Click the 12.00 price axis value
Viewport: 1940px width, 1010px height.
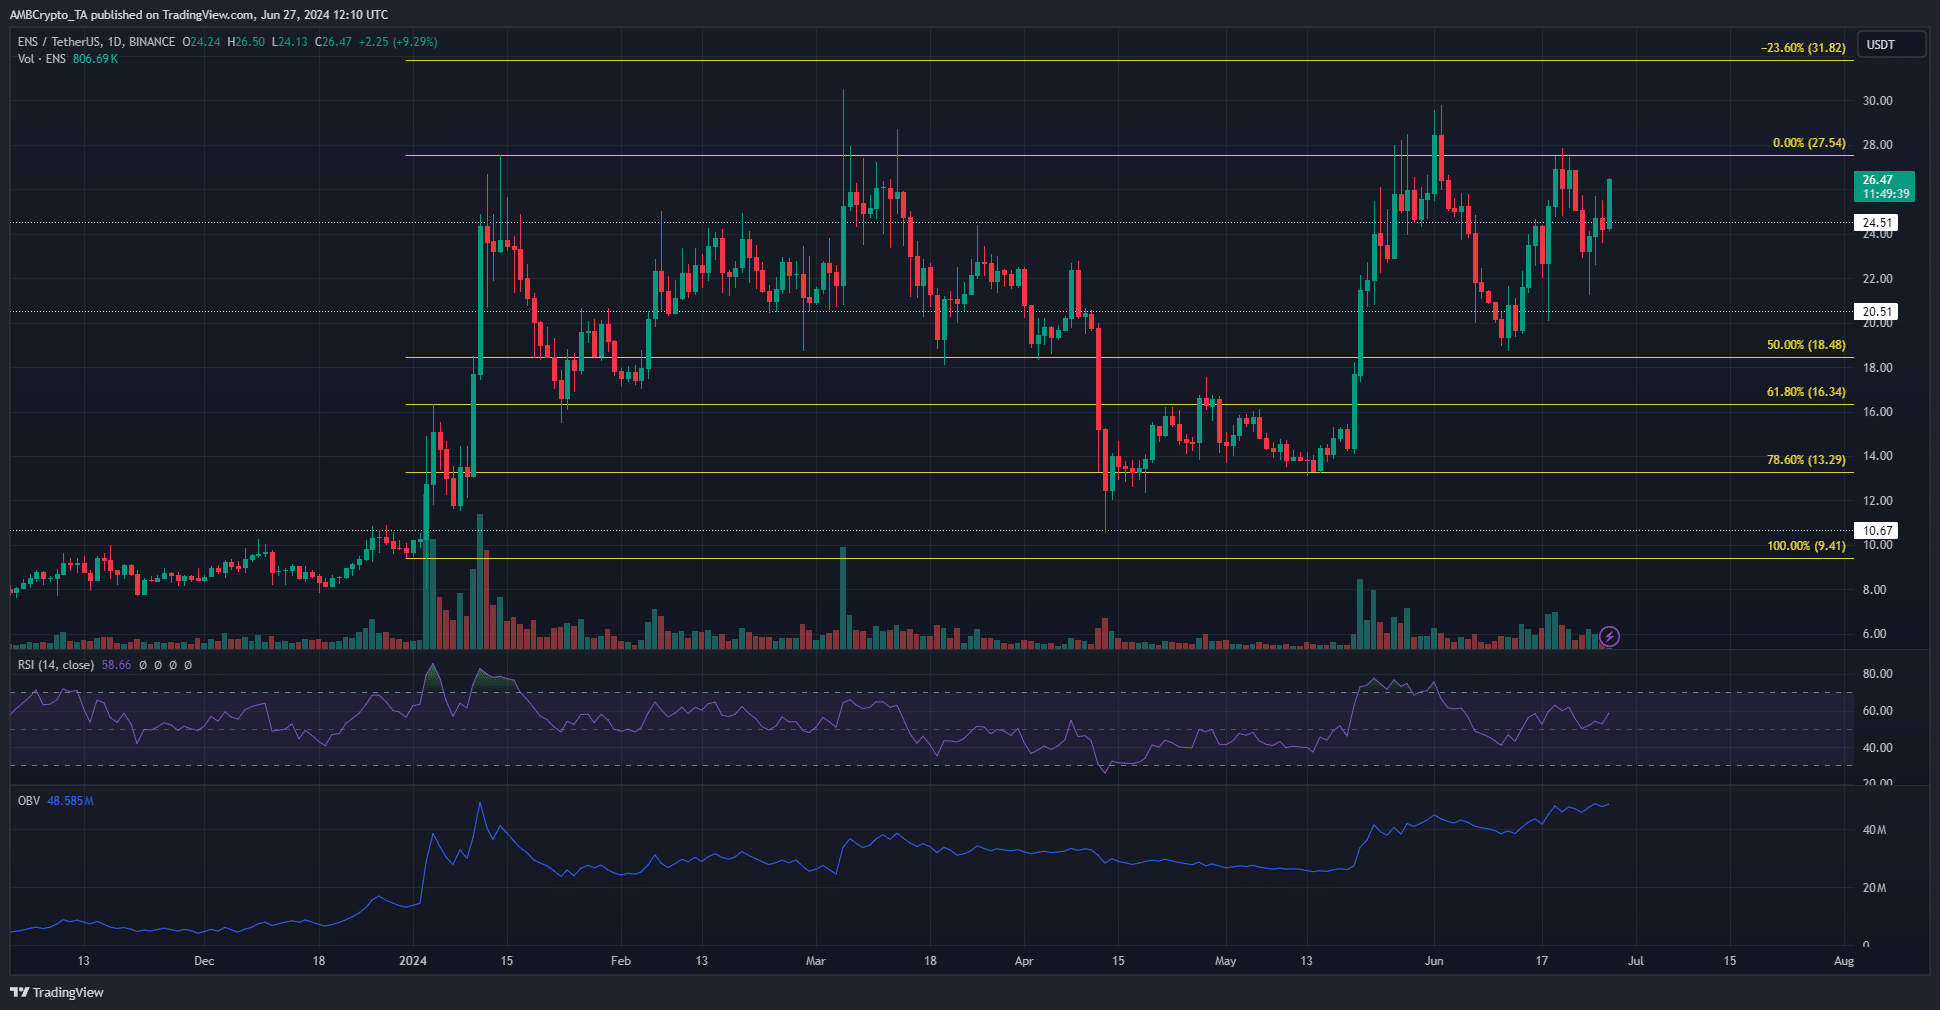(x=1877, y=501)
